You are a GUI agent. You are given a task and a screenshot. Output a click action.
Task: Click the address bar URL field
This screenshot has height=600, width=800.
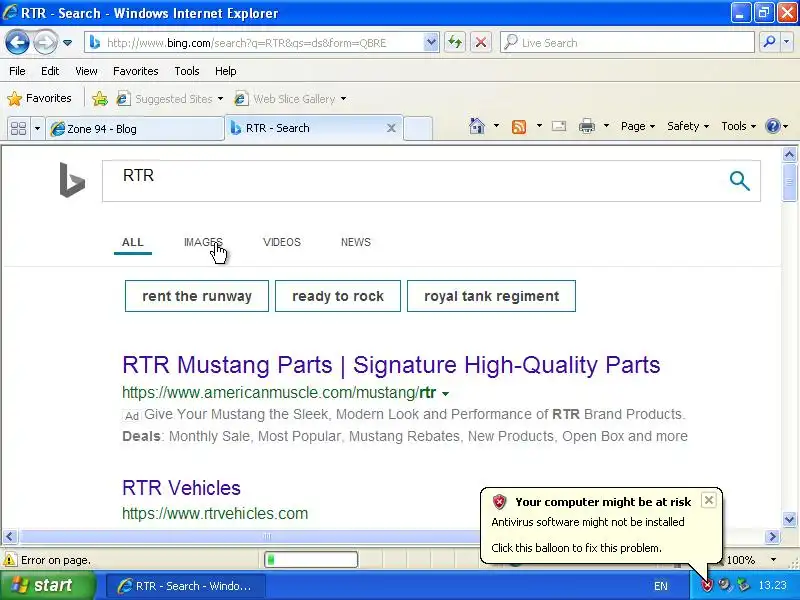pyautogui.click(x=254, y=43)
